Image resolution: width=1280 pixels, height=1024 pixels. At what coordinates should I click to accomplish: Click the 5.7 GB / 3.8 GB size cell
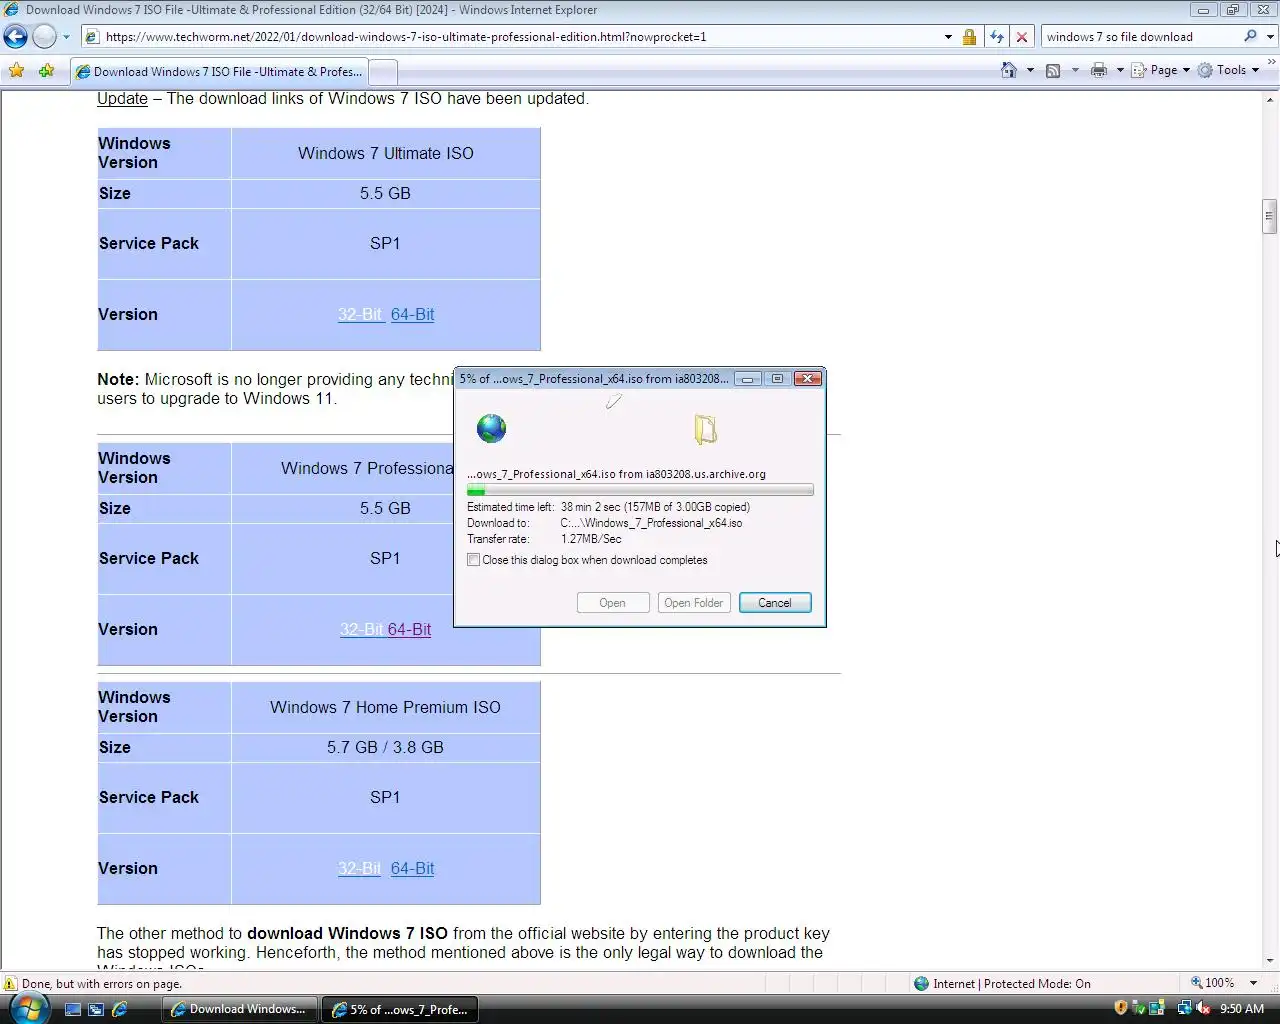click(386, 747)
